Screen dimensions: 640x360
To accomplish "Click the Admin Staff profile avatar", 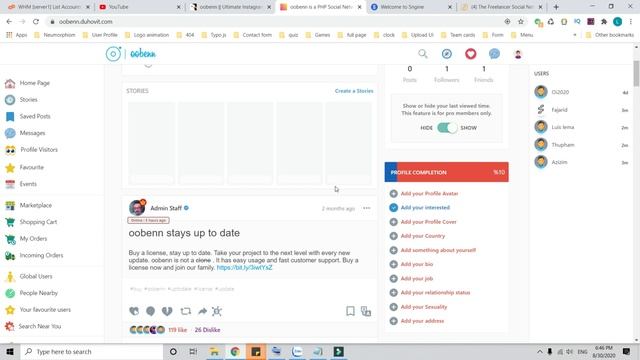I will (137, 208).
